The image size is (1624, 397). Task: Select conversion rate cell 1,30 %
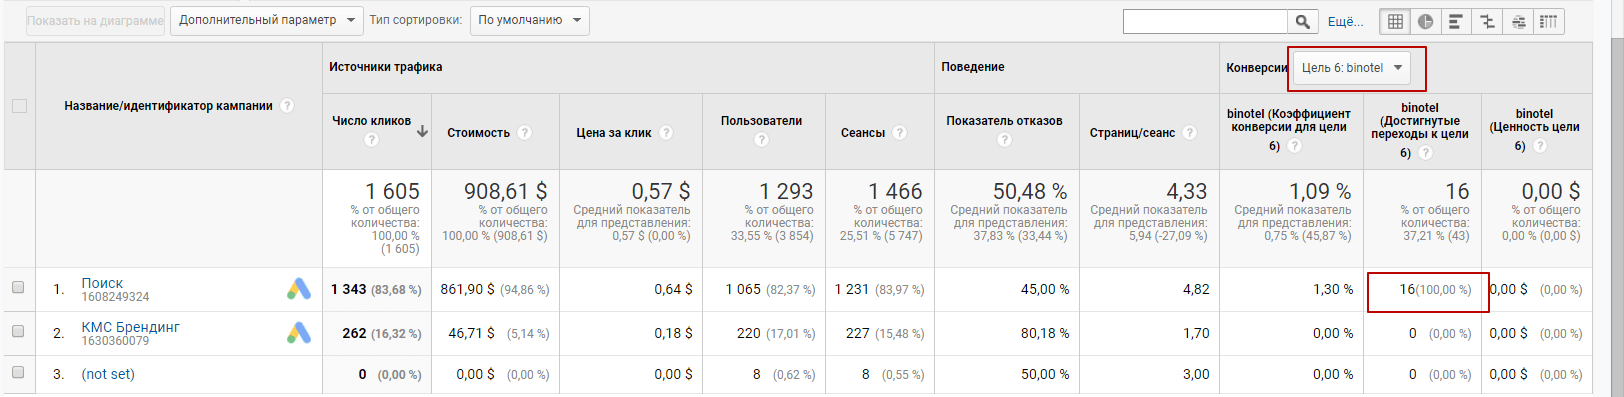pos(1333,289)
